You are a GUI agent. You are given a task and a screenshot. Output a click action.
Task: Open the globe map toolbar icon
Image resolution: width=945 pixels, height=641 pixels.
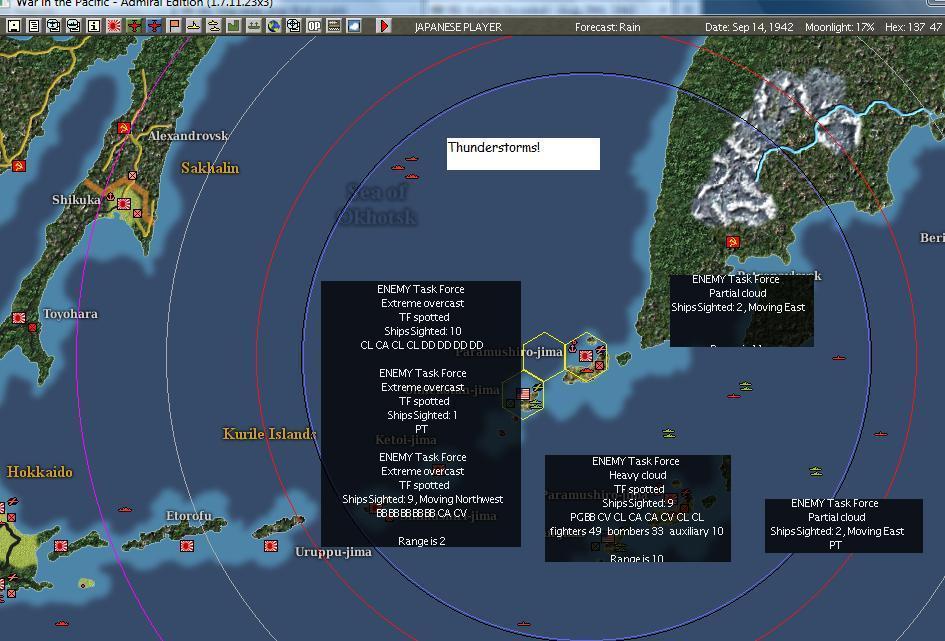click(x=274, y=26)
